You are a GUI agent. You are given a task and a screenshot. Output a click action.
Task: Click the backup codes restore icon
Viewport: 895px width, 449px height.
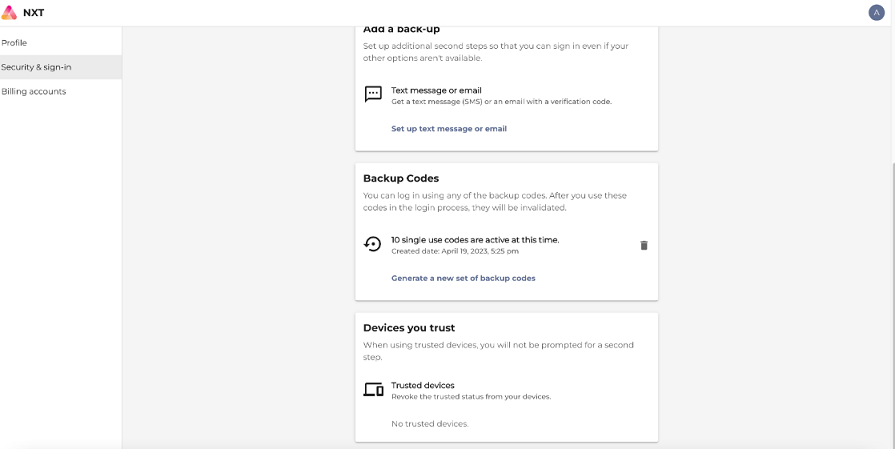(373, 244)
